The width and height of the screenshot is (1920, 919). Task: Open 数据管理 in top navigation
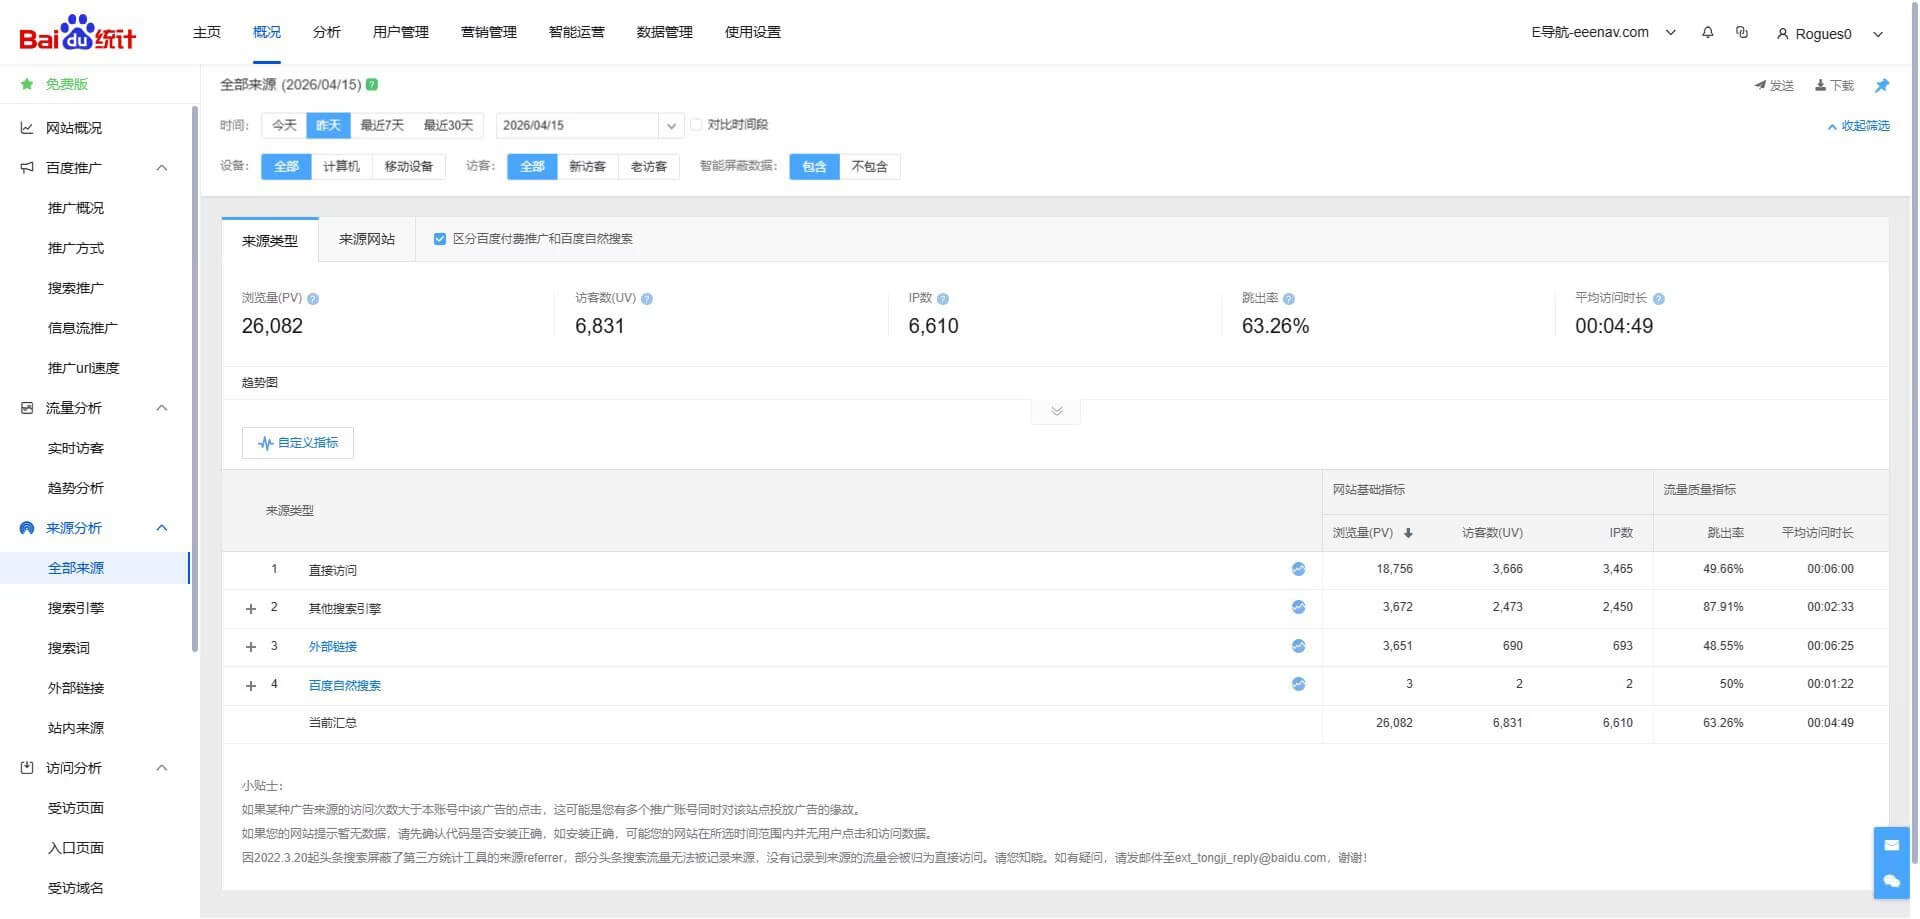pyautogui.click(x=665, y=32)
